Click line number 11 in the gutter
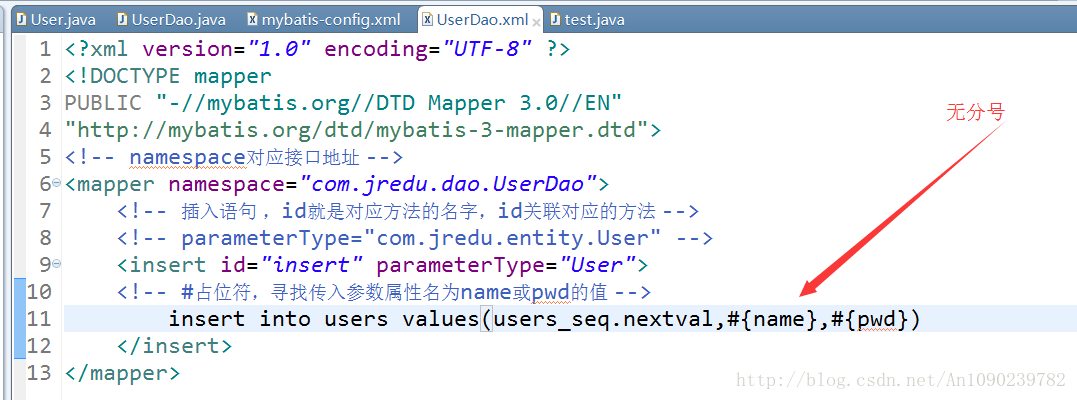This screenshot has height=400, width=1077. [x=39, y=319]
